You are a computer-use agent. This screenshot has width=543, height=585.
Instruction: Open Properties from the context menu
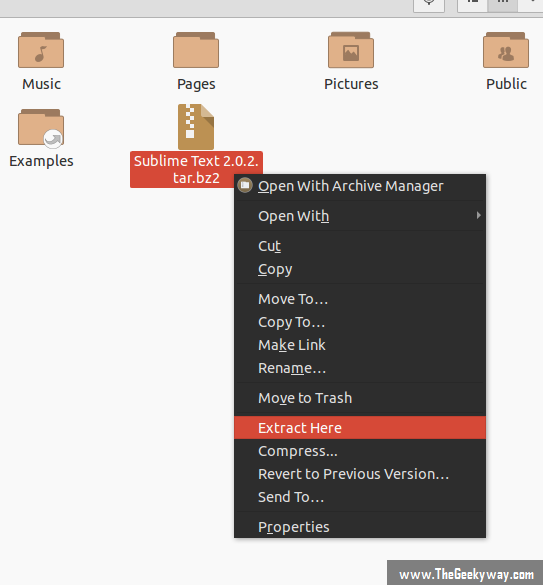tap(360, 527)
